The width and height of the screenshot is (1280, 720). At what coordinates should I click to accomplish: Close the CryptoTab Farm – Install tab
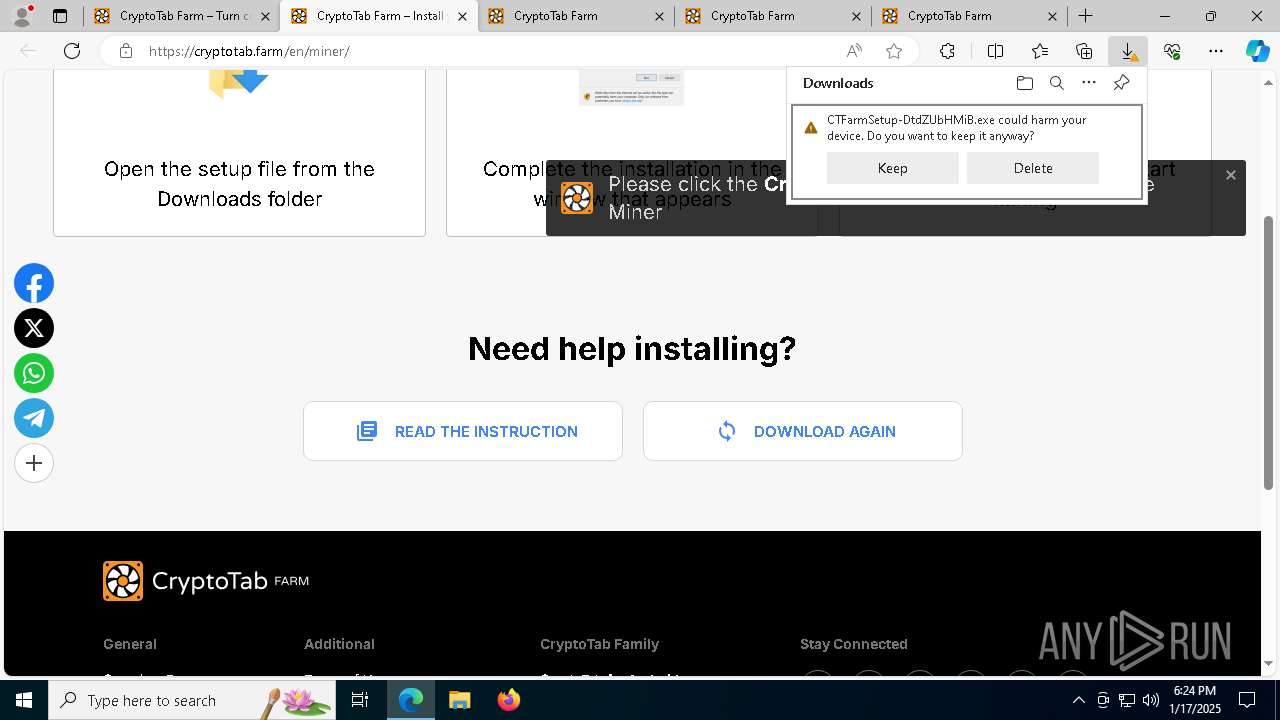point(462,16)
